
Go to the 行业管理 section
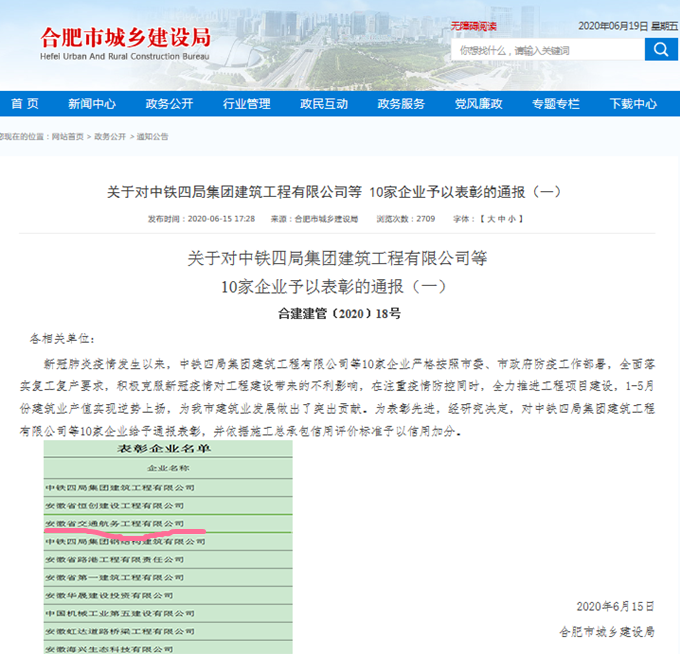246,104
